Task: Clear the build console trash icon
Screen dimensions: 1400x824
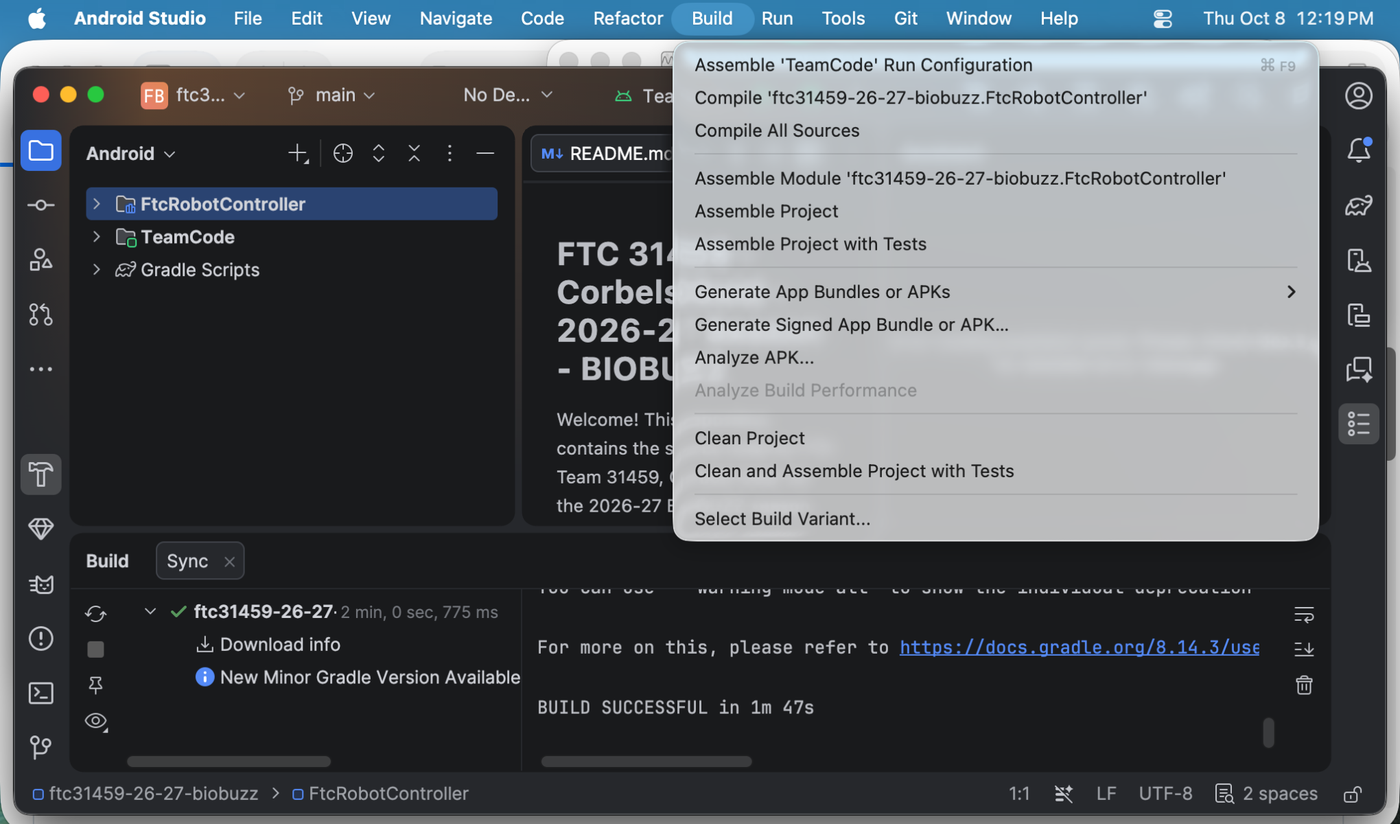Action: click(x=1304, y=685)
